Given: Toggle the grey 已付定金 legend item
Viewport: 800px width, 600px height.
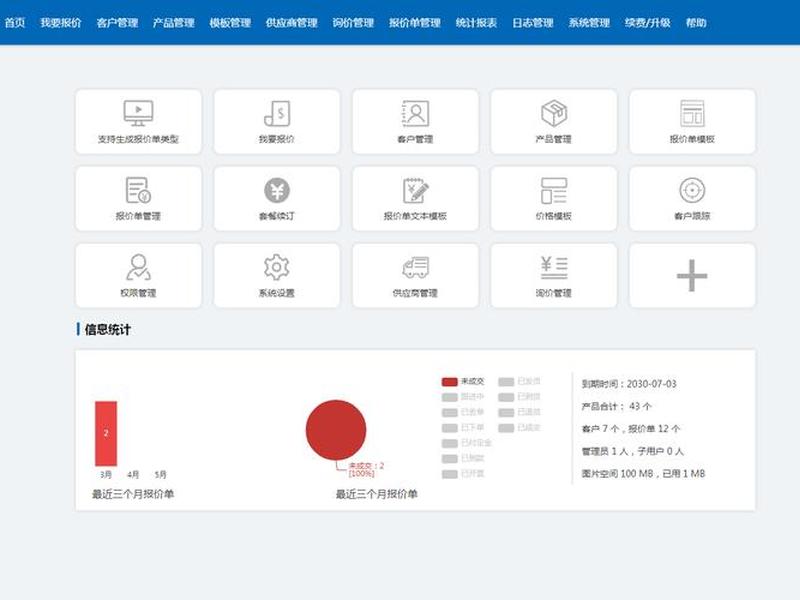Looking at the screenshot, I should 466,443.
